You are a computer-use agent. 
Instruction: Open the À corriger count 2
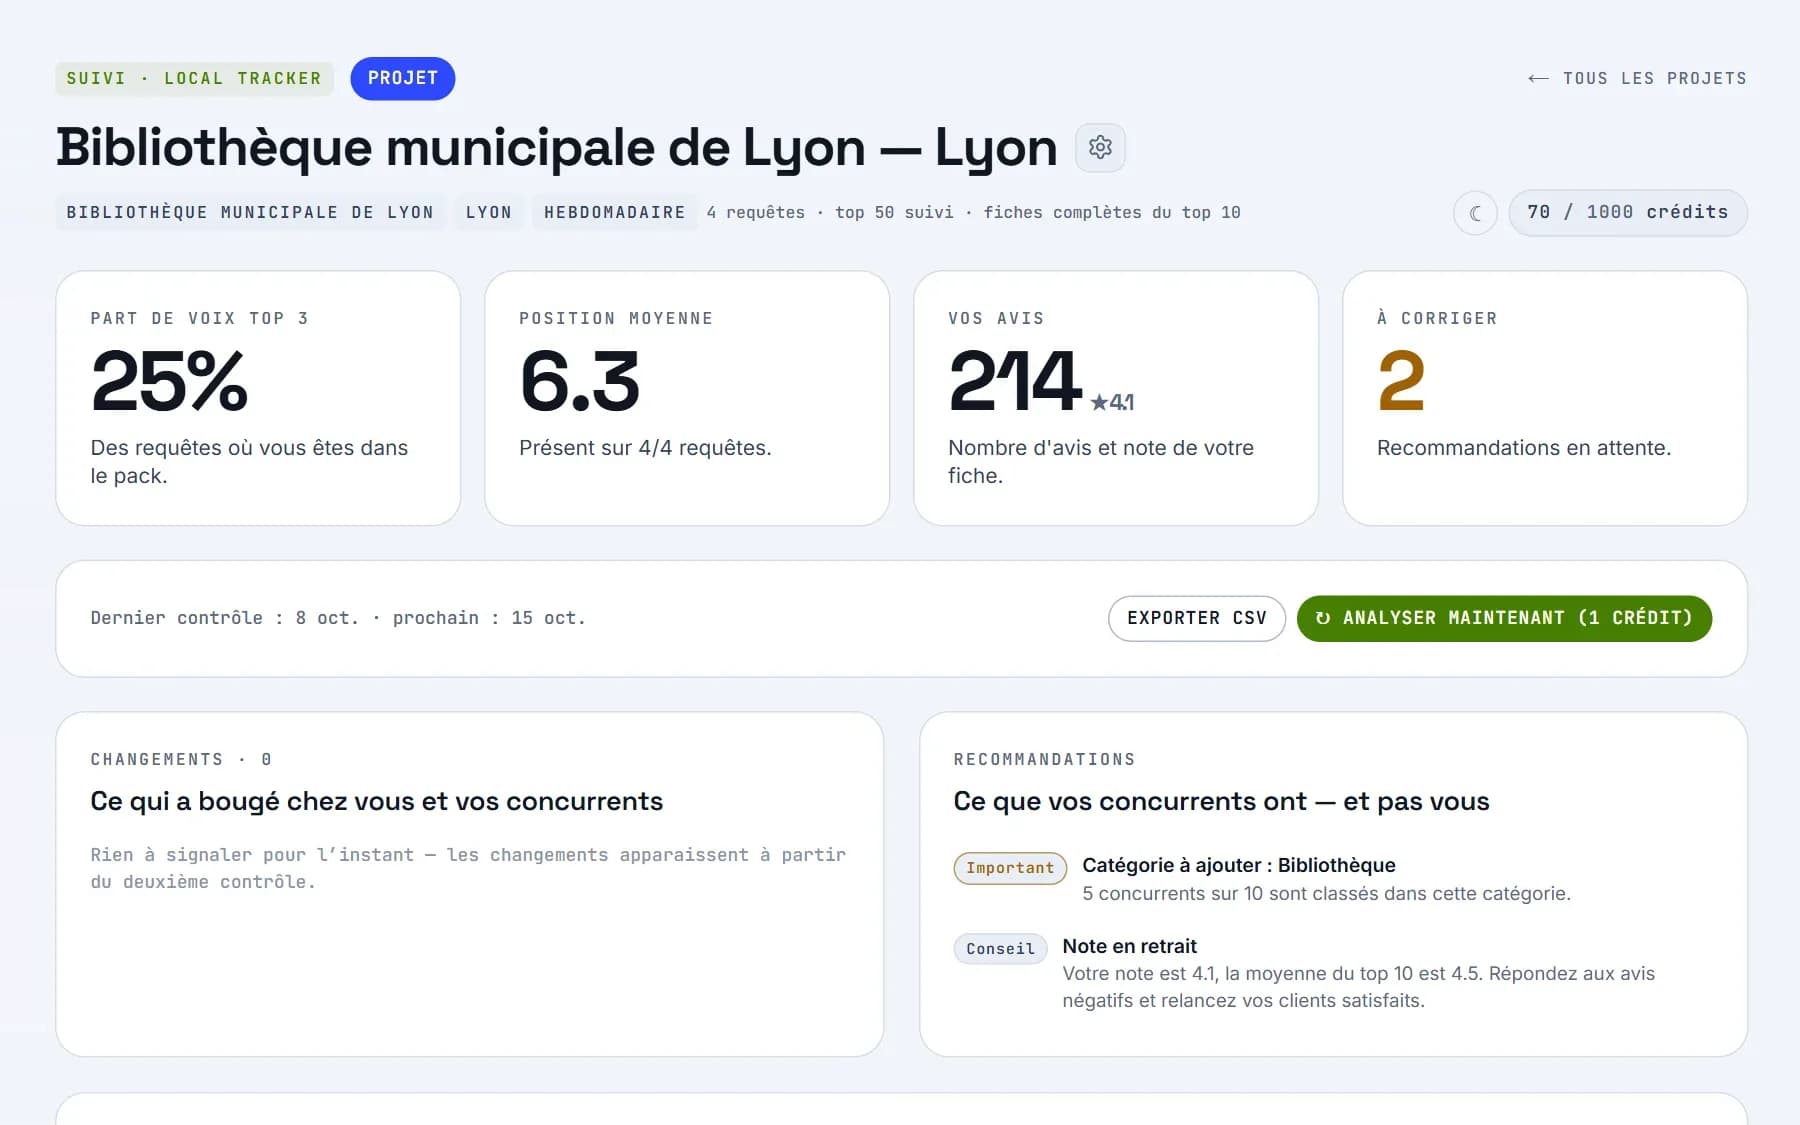[x=1401, y=381]
